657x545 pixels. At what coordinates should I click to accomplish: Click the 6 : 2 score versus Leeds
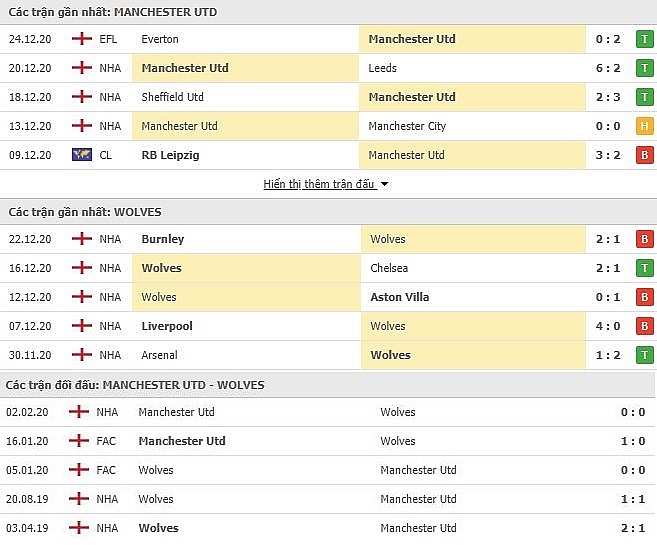tap(608, 68)
